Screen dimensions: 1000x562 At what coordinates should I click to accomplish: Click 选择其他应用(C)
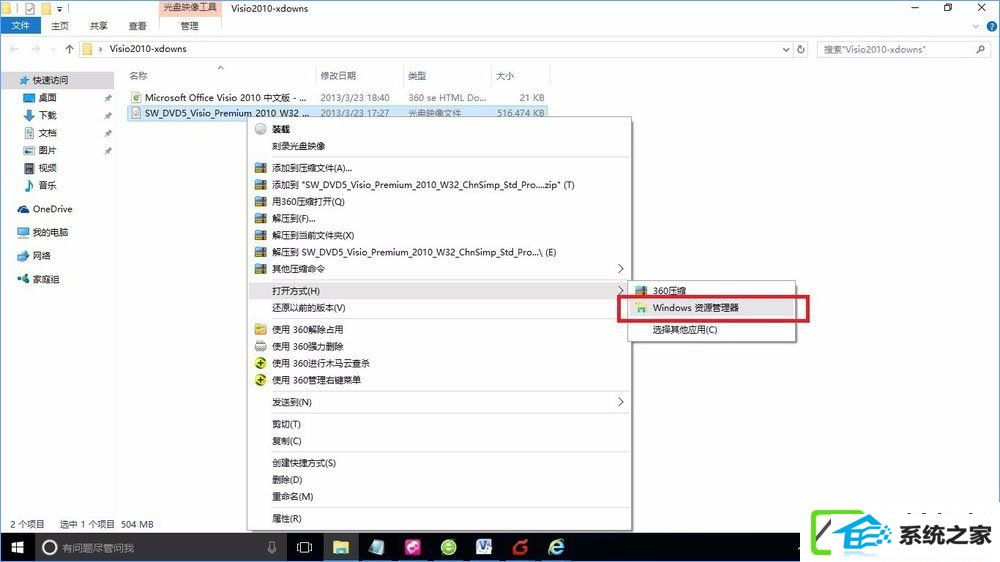(685, 330)
